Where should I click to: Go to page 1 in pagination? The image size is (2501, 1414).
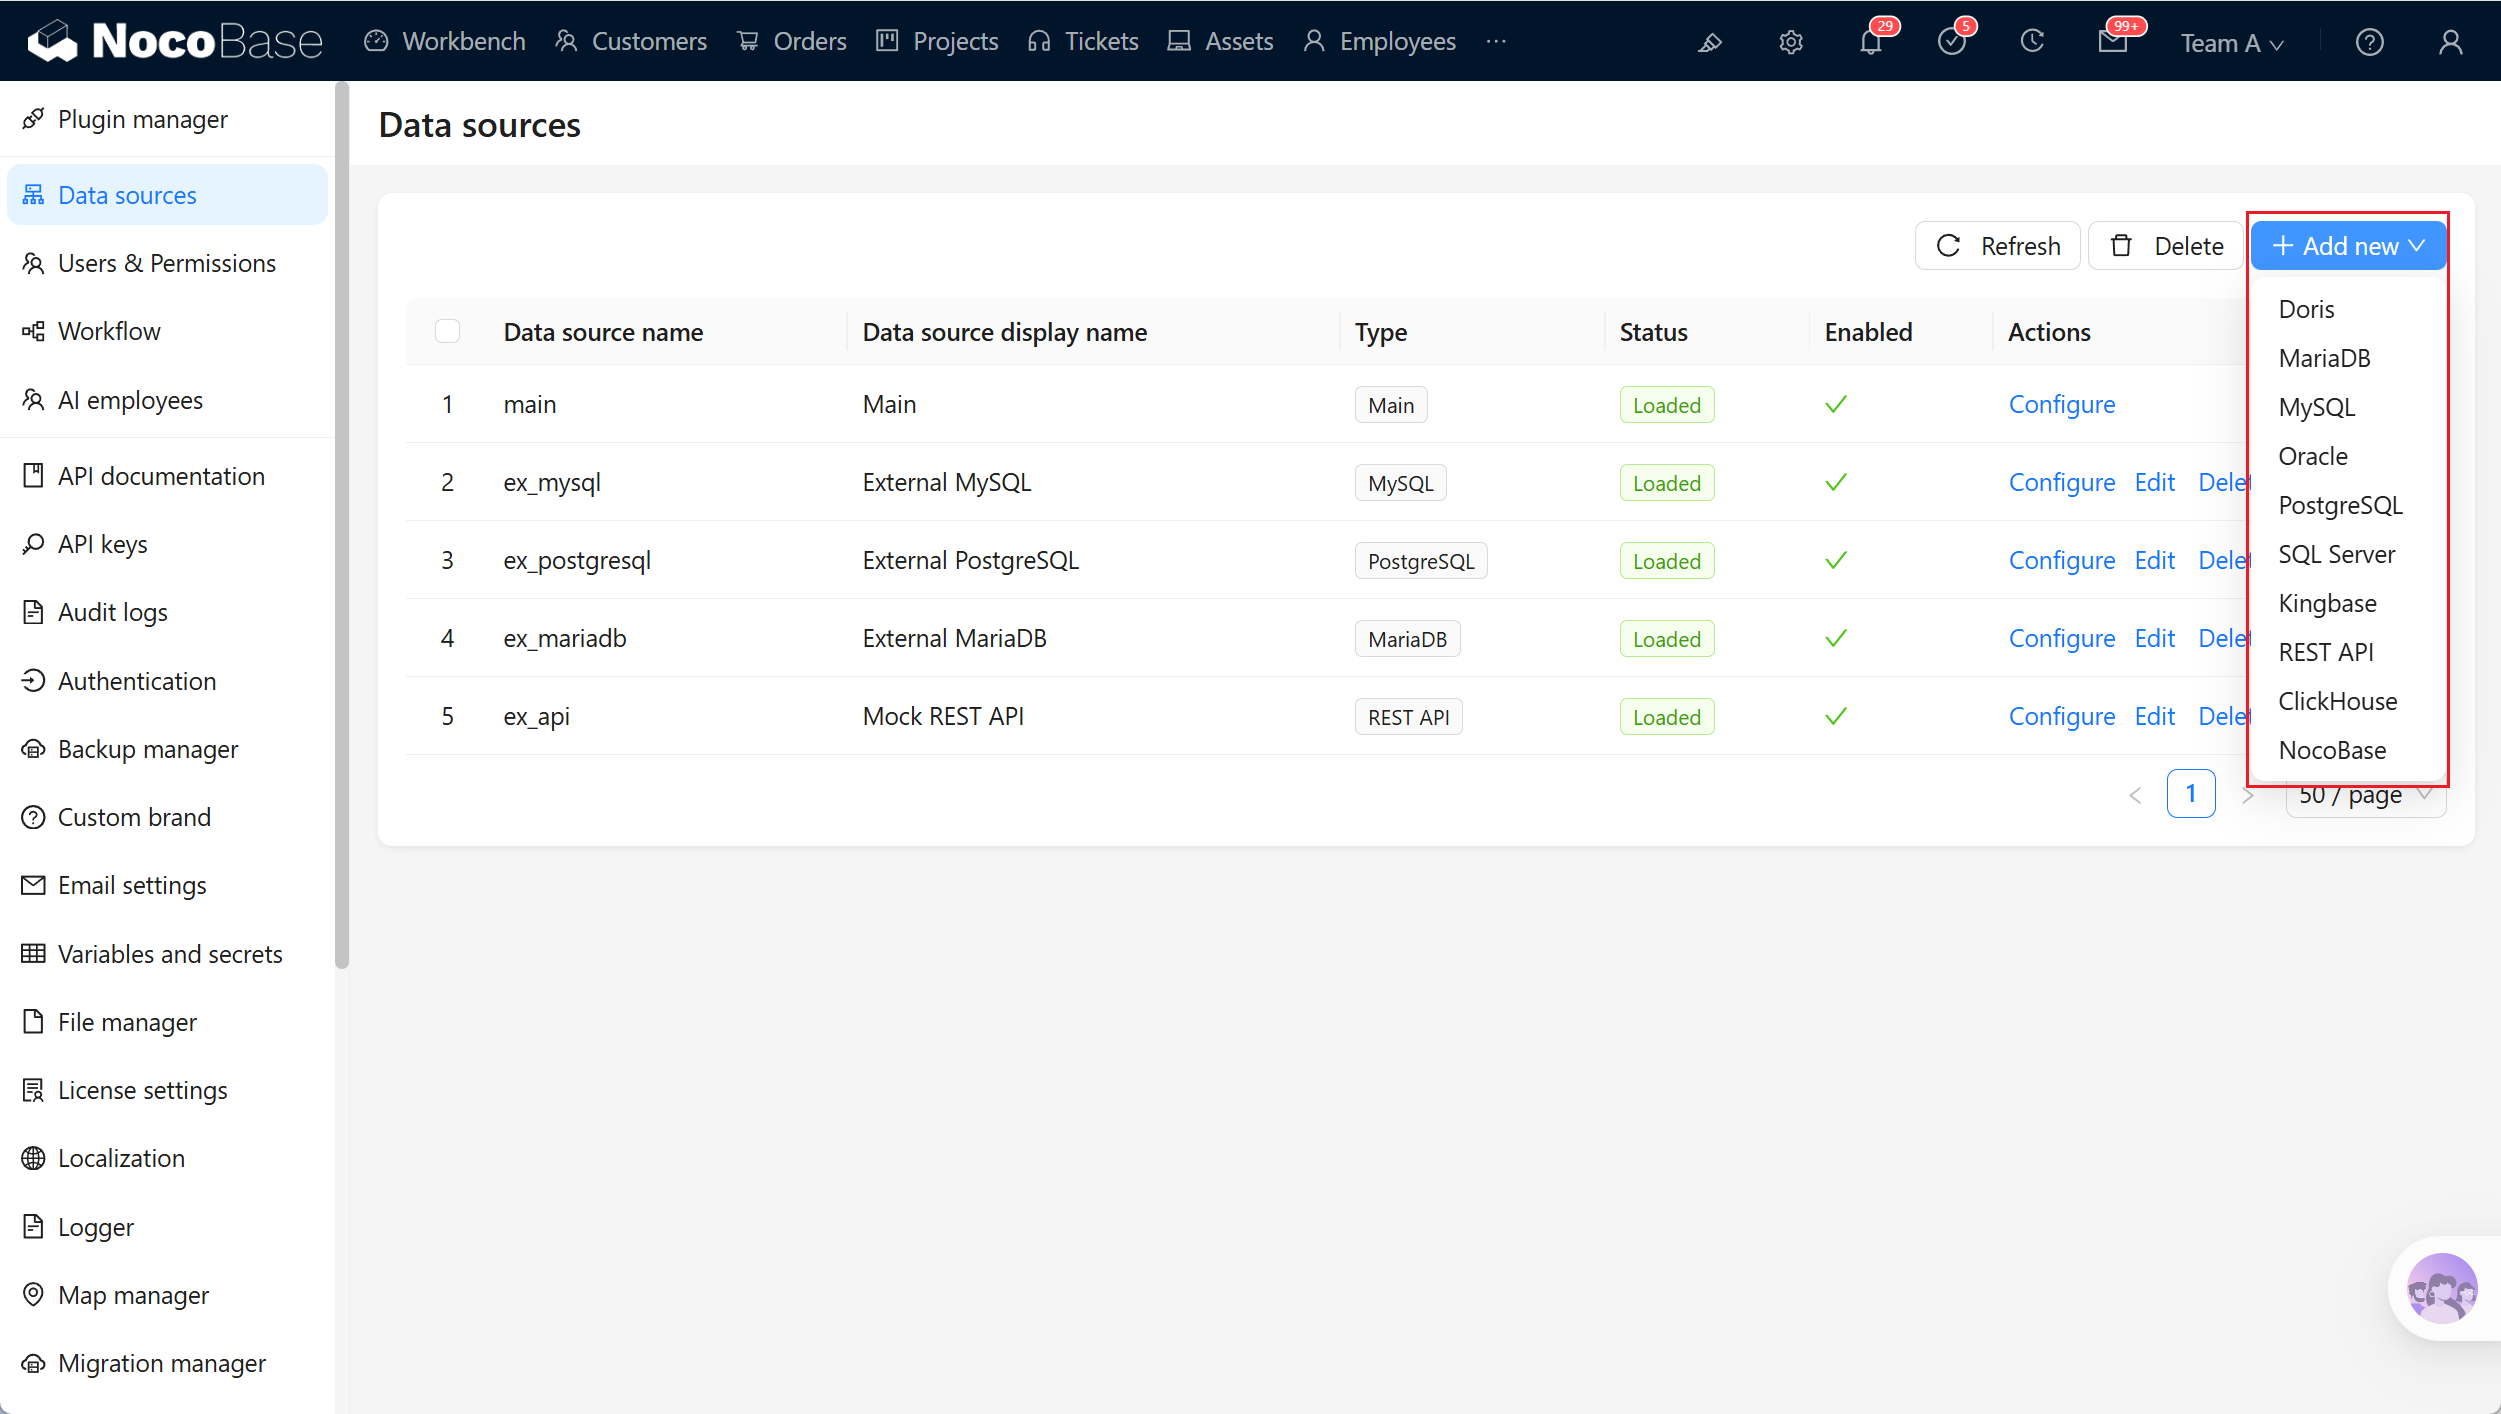pos(2191,794)
